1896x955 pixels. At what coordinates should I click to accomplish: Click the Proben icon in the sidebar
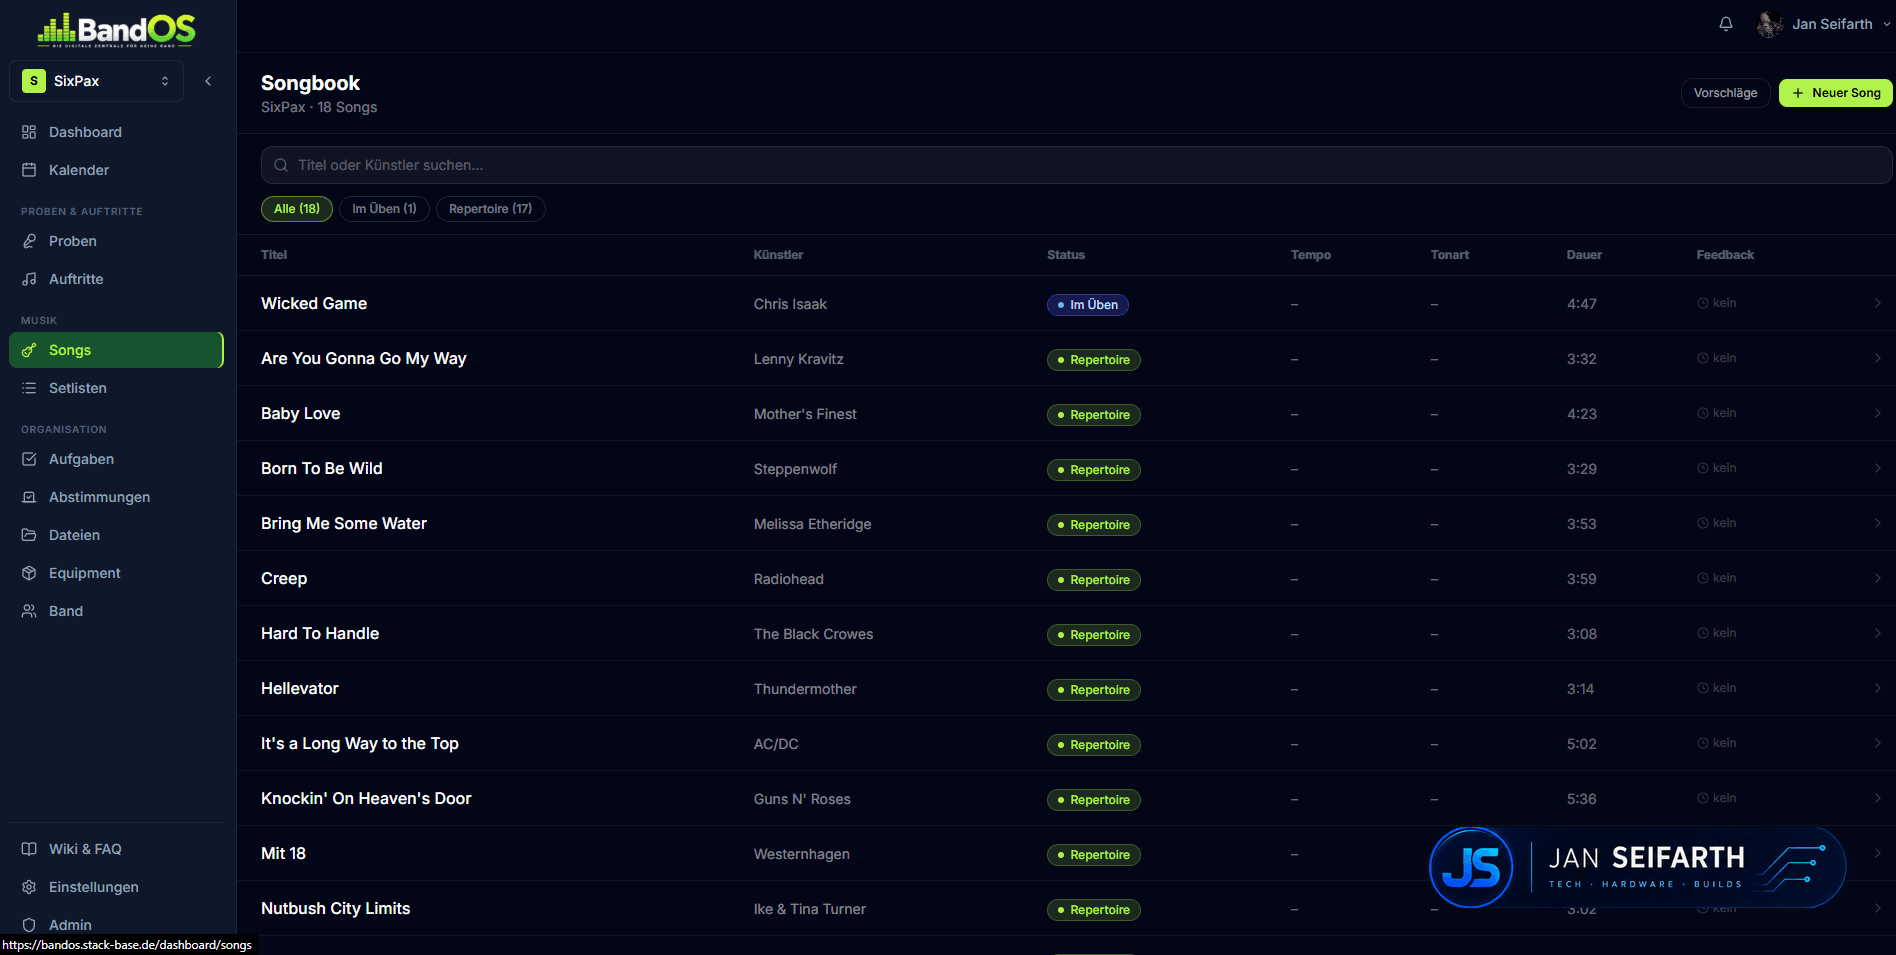click(x=29, y=241)
